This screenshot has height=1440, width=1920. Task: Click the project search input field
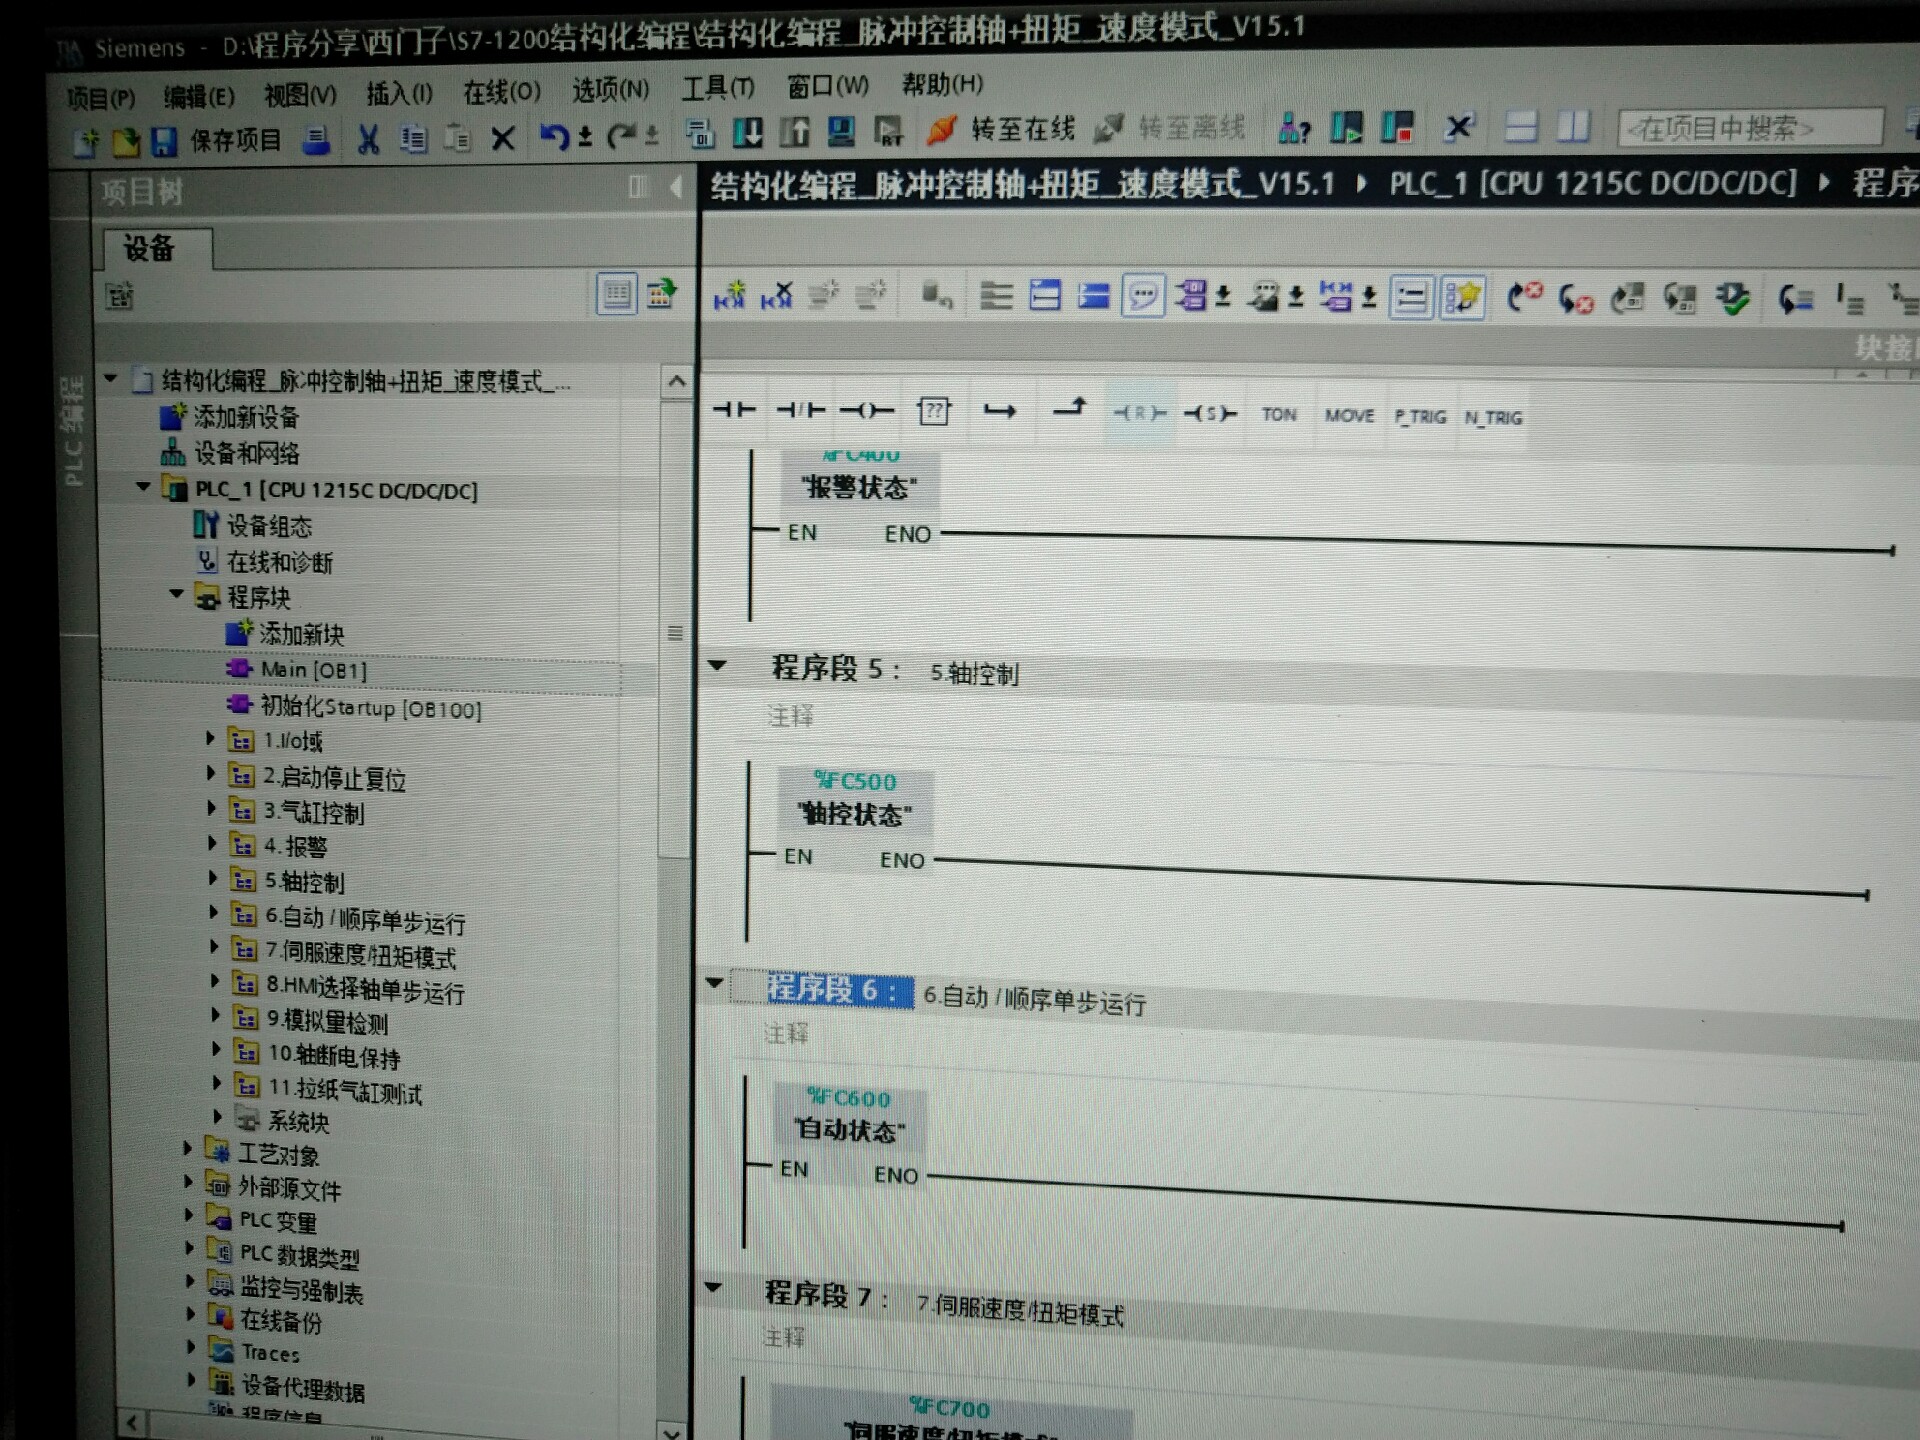tap(1749, 128)
